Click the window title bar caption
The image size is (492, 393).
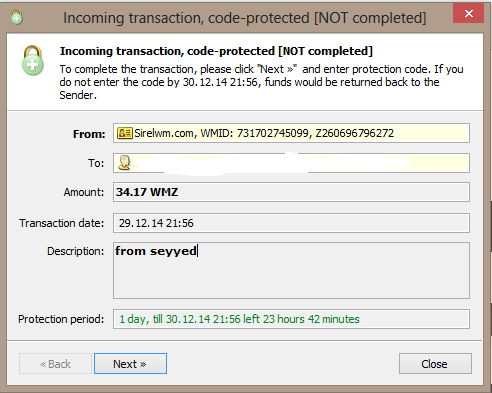click(x=245, y=18)
